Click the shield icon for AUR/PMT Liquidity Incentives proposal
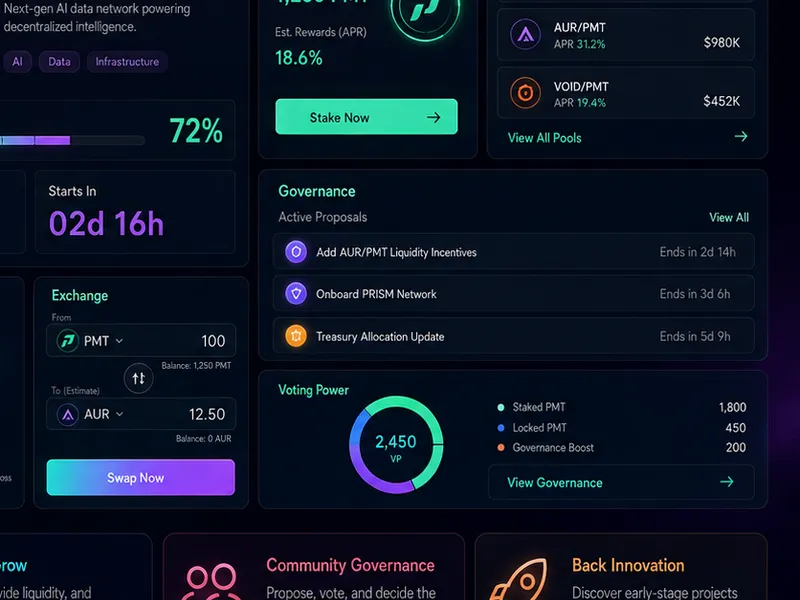Screen dimensions: 800x600 tap(296, 252)
